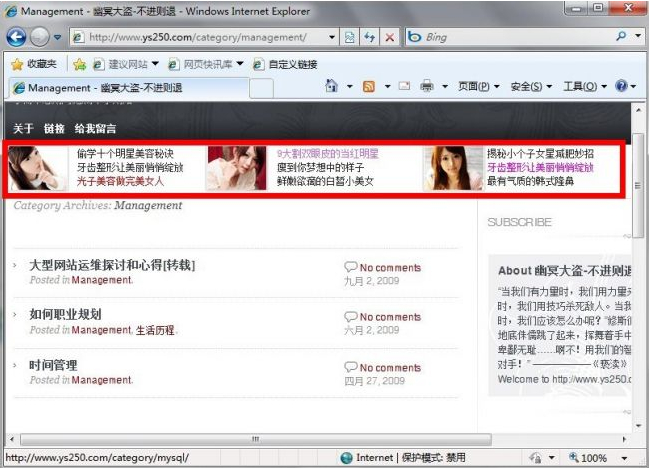Open the 时间管理 post link
649x468 pixels.
53,365
